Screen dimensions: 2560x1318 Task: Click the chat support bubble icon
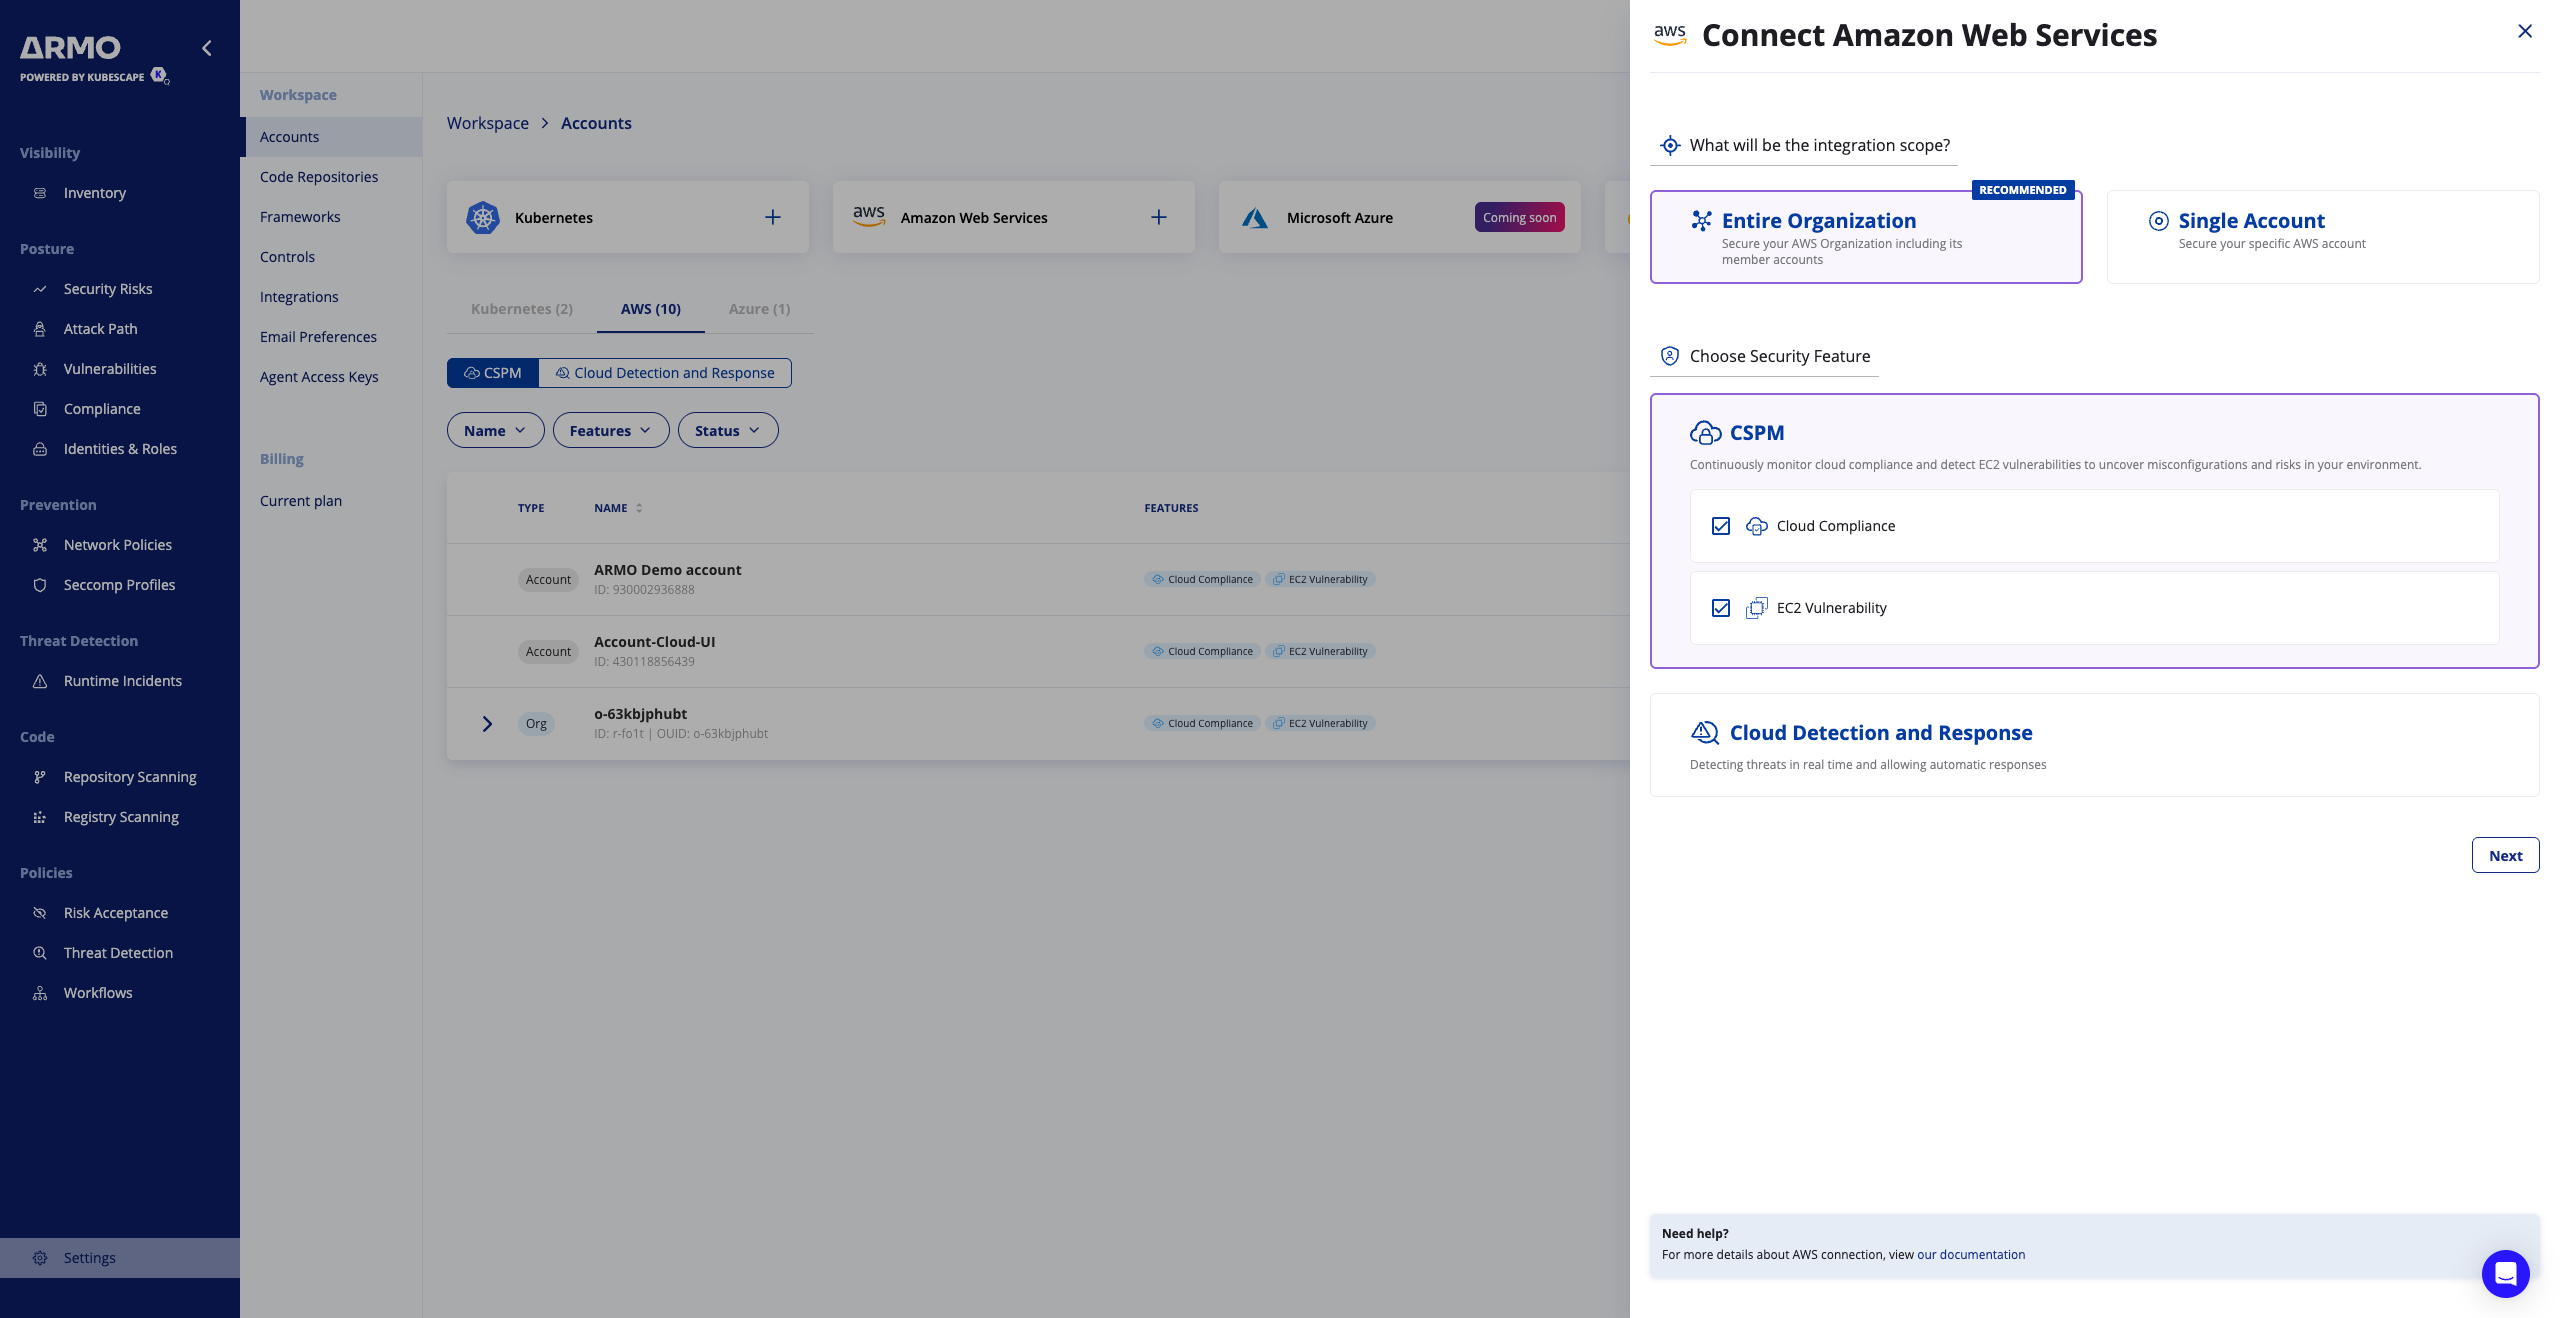pyautogui.click(x=2505, y=1273)
